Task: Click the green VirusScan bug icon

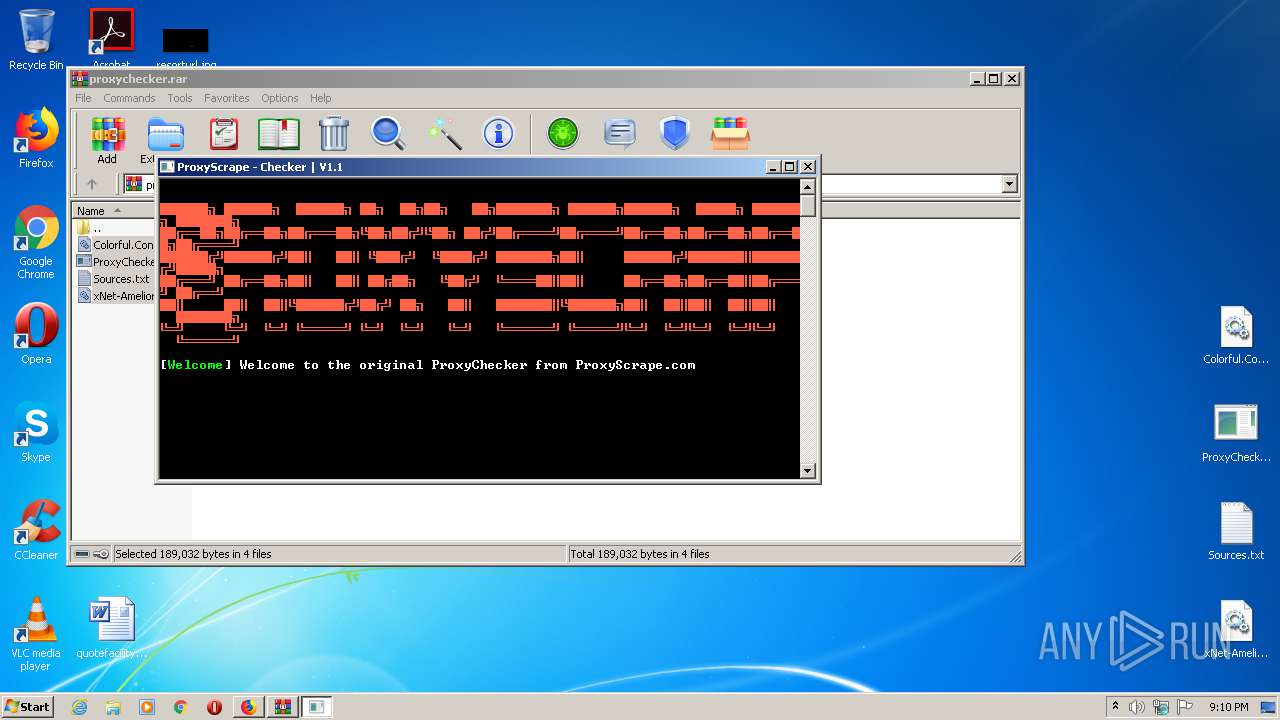Action: [563, 134]
